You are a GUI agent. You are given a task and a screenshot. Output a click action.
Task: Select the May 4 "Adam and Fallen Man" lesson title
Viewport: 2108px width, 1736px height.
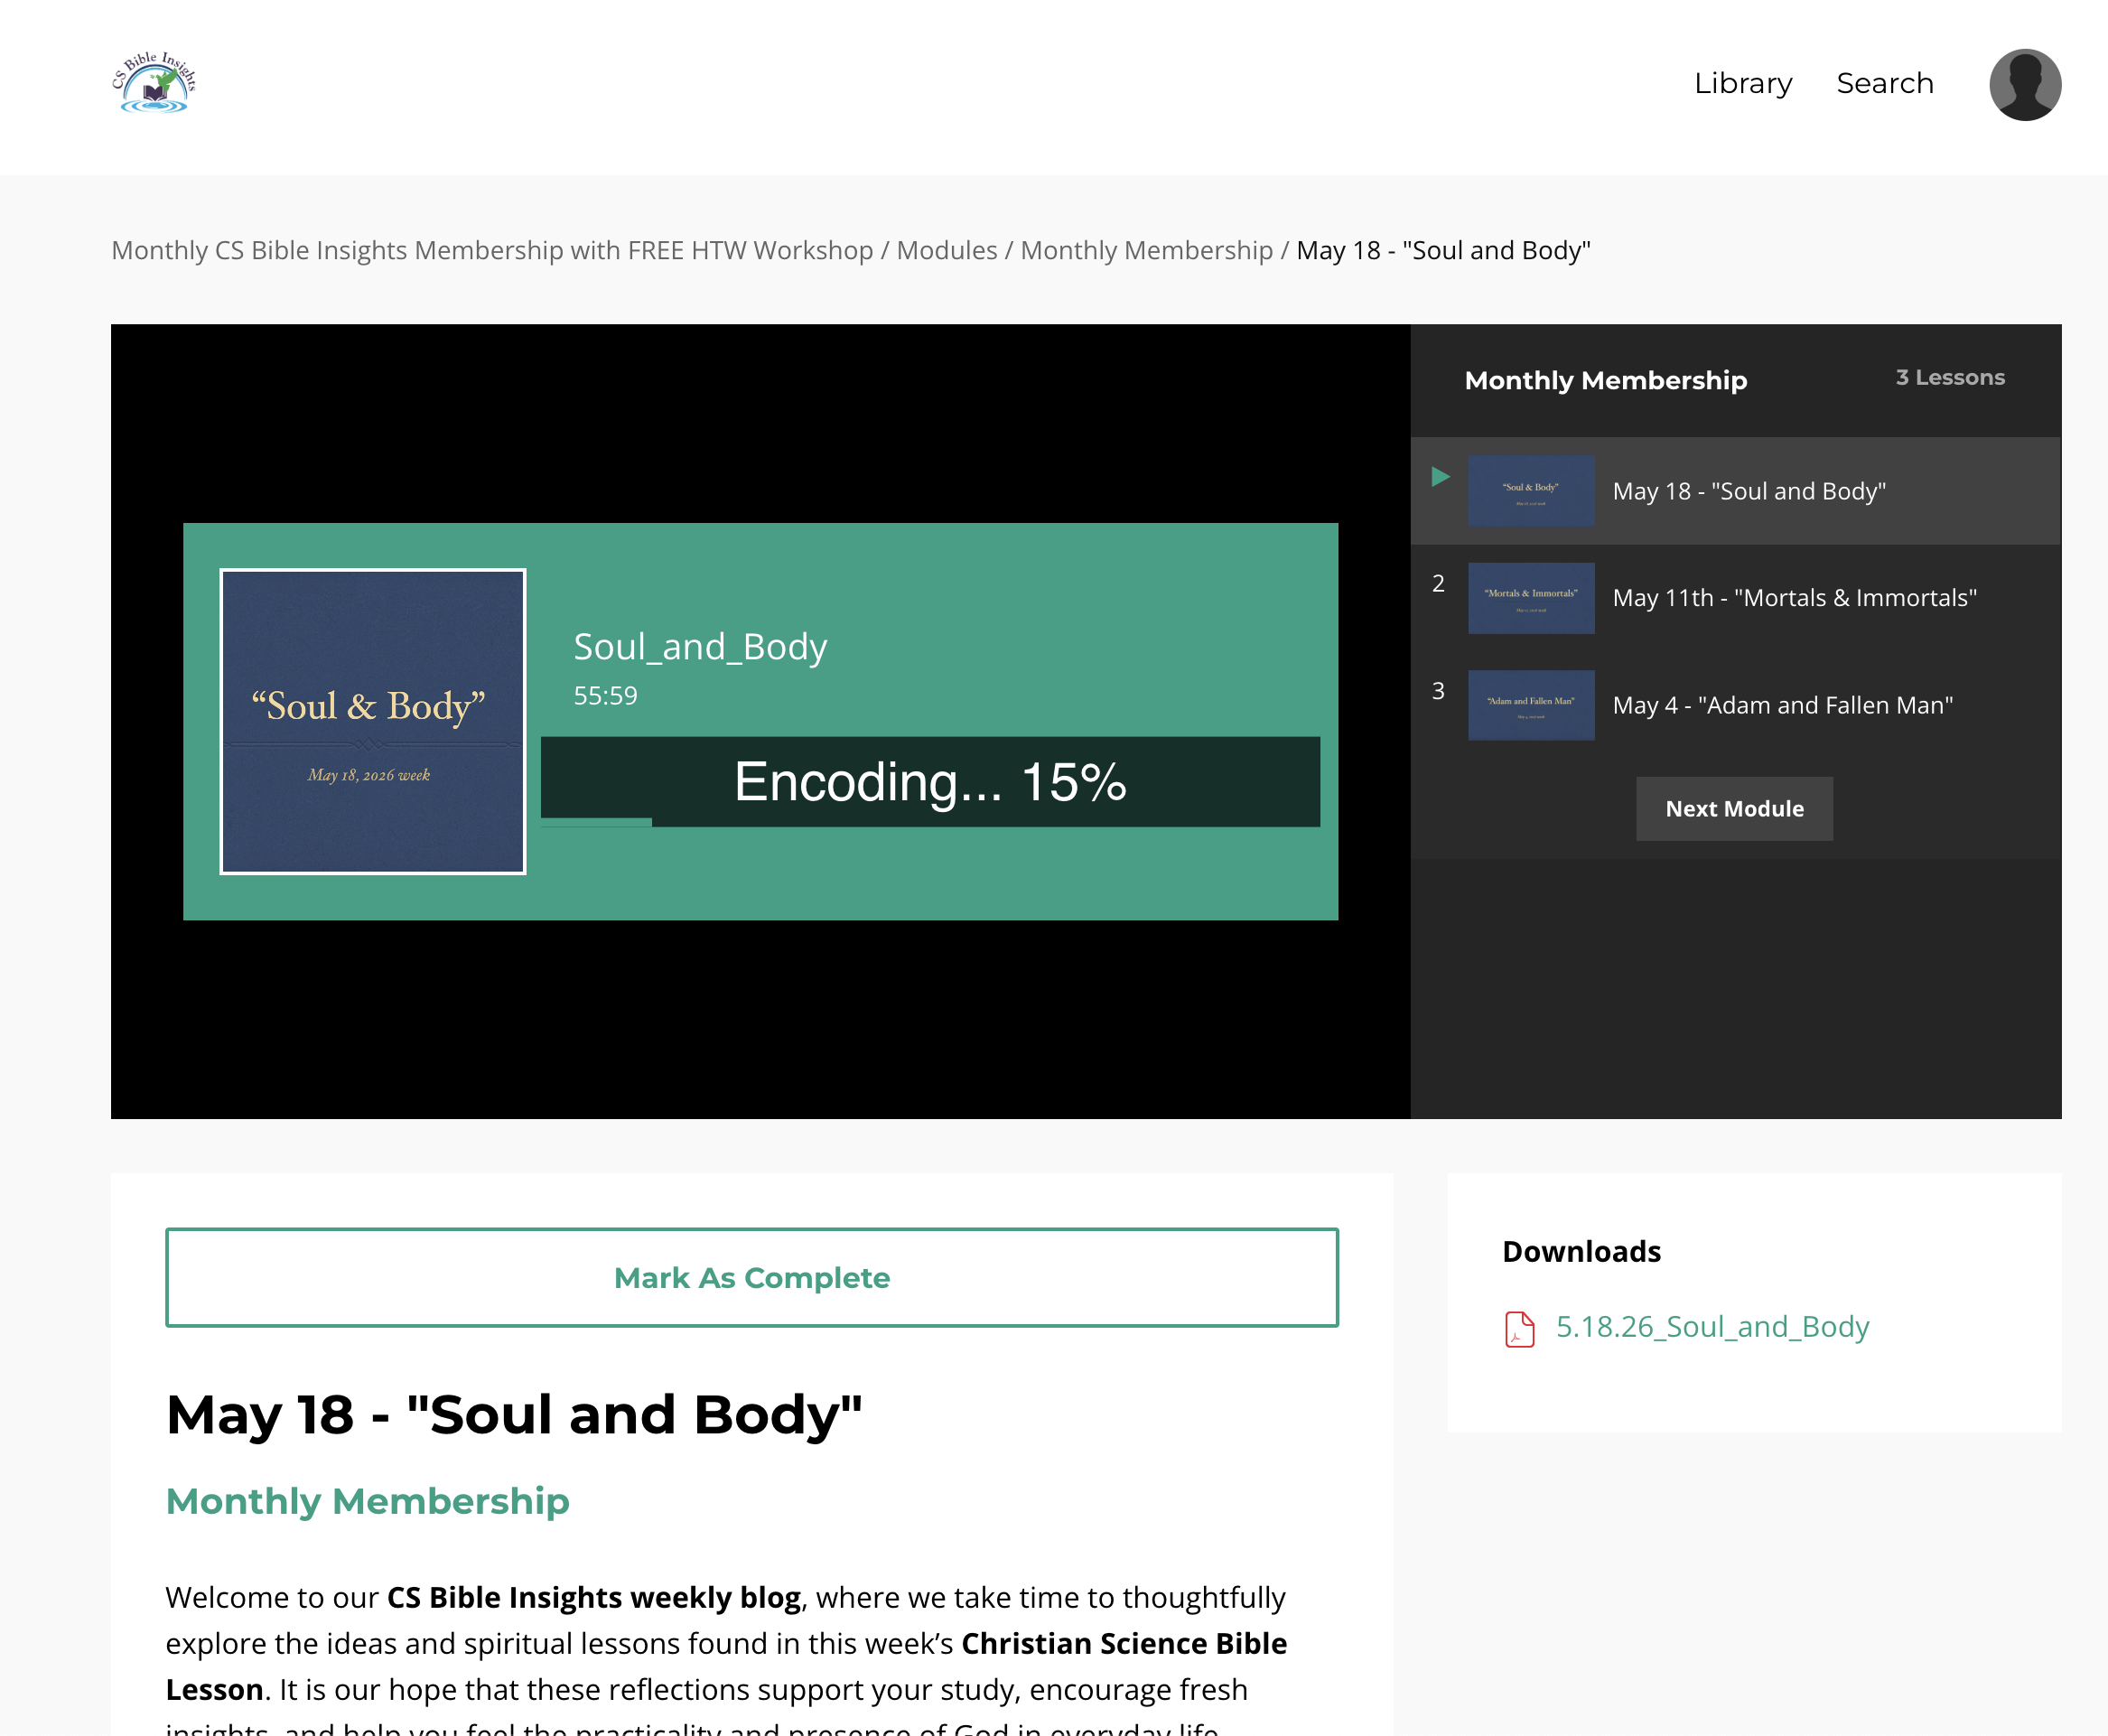(x=1783, y=705)
